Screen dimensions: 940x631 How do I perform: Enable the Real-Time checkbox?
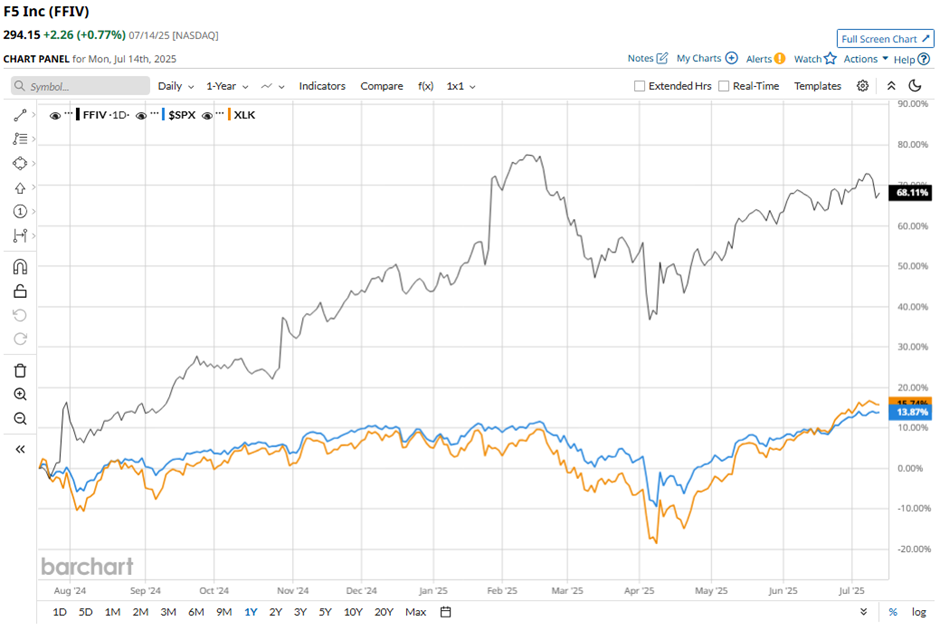pos(724,86)
